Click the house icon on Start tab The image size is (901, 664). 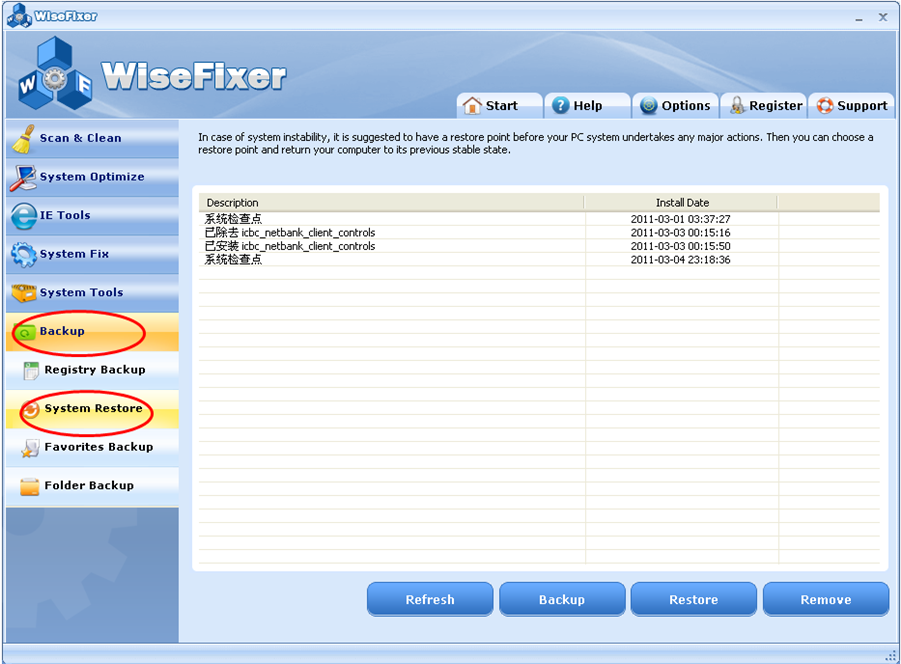click(x=472, y=106)
